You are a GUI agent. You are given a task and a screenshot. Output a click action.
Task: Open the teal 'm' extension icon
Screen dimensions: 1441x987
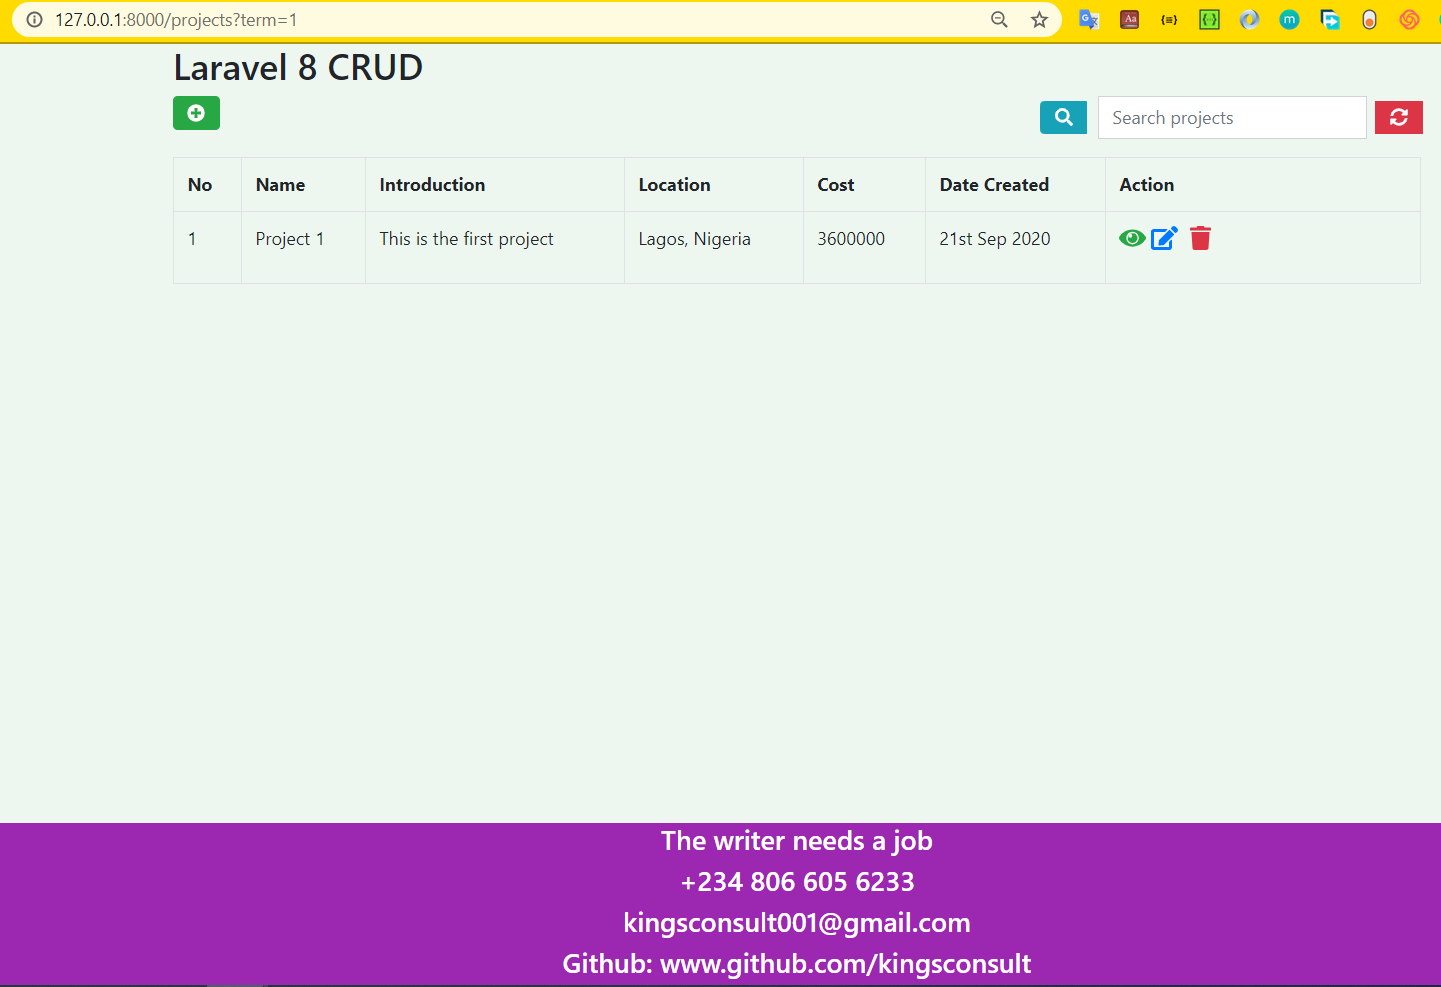click(x=1289, y=19)
